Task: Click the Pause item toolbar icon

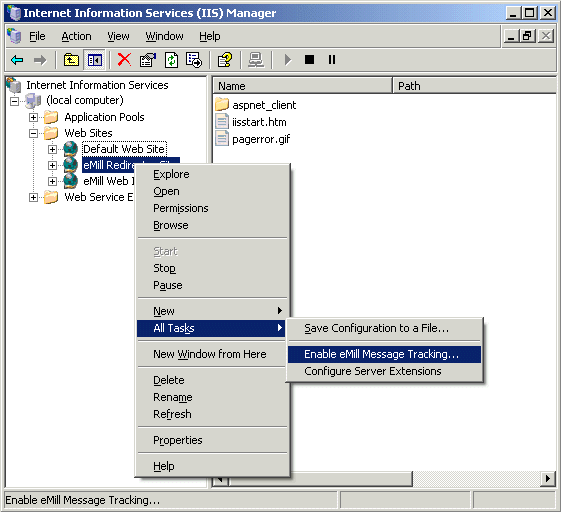Action: click(x=332, y=59)
